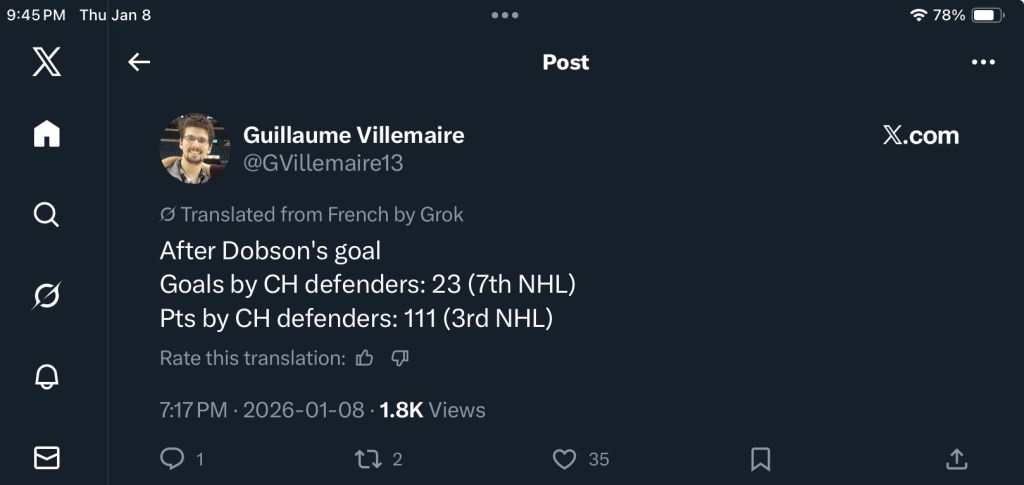Reply to the post
1024x485 pixels.
tap(172, 459)
